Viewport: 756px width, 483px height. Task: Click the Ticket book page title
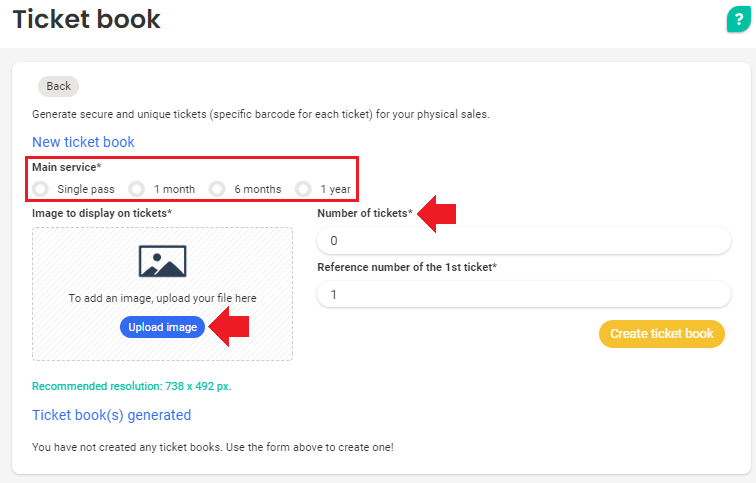(x=86, y=19)
